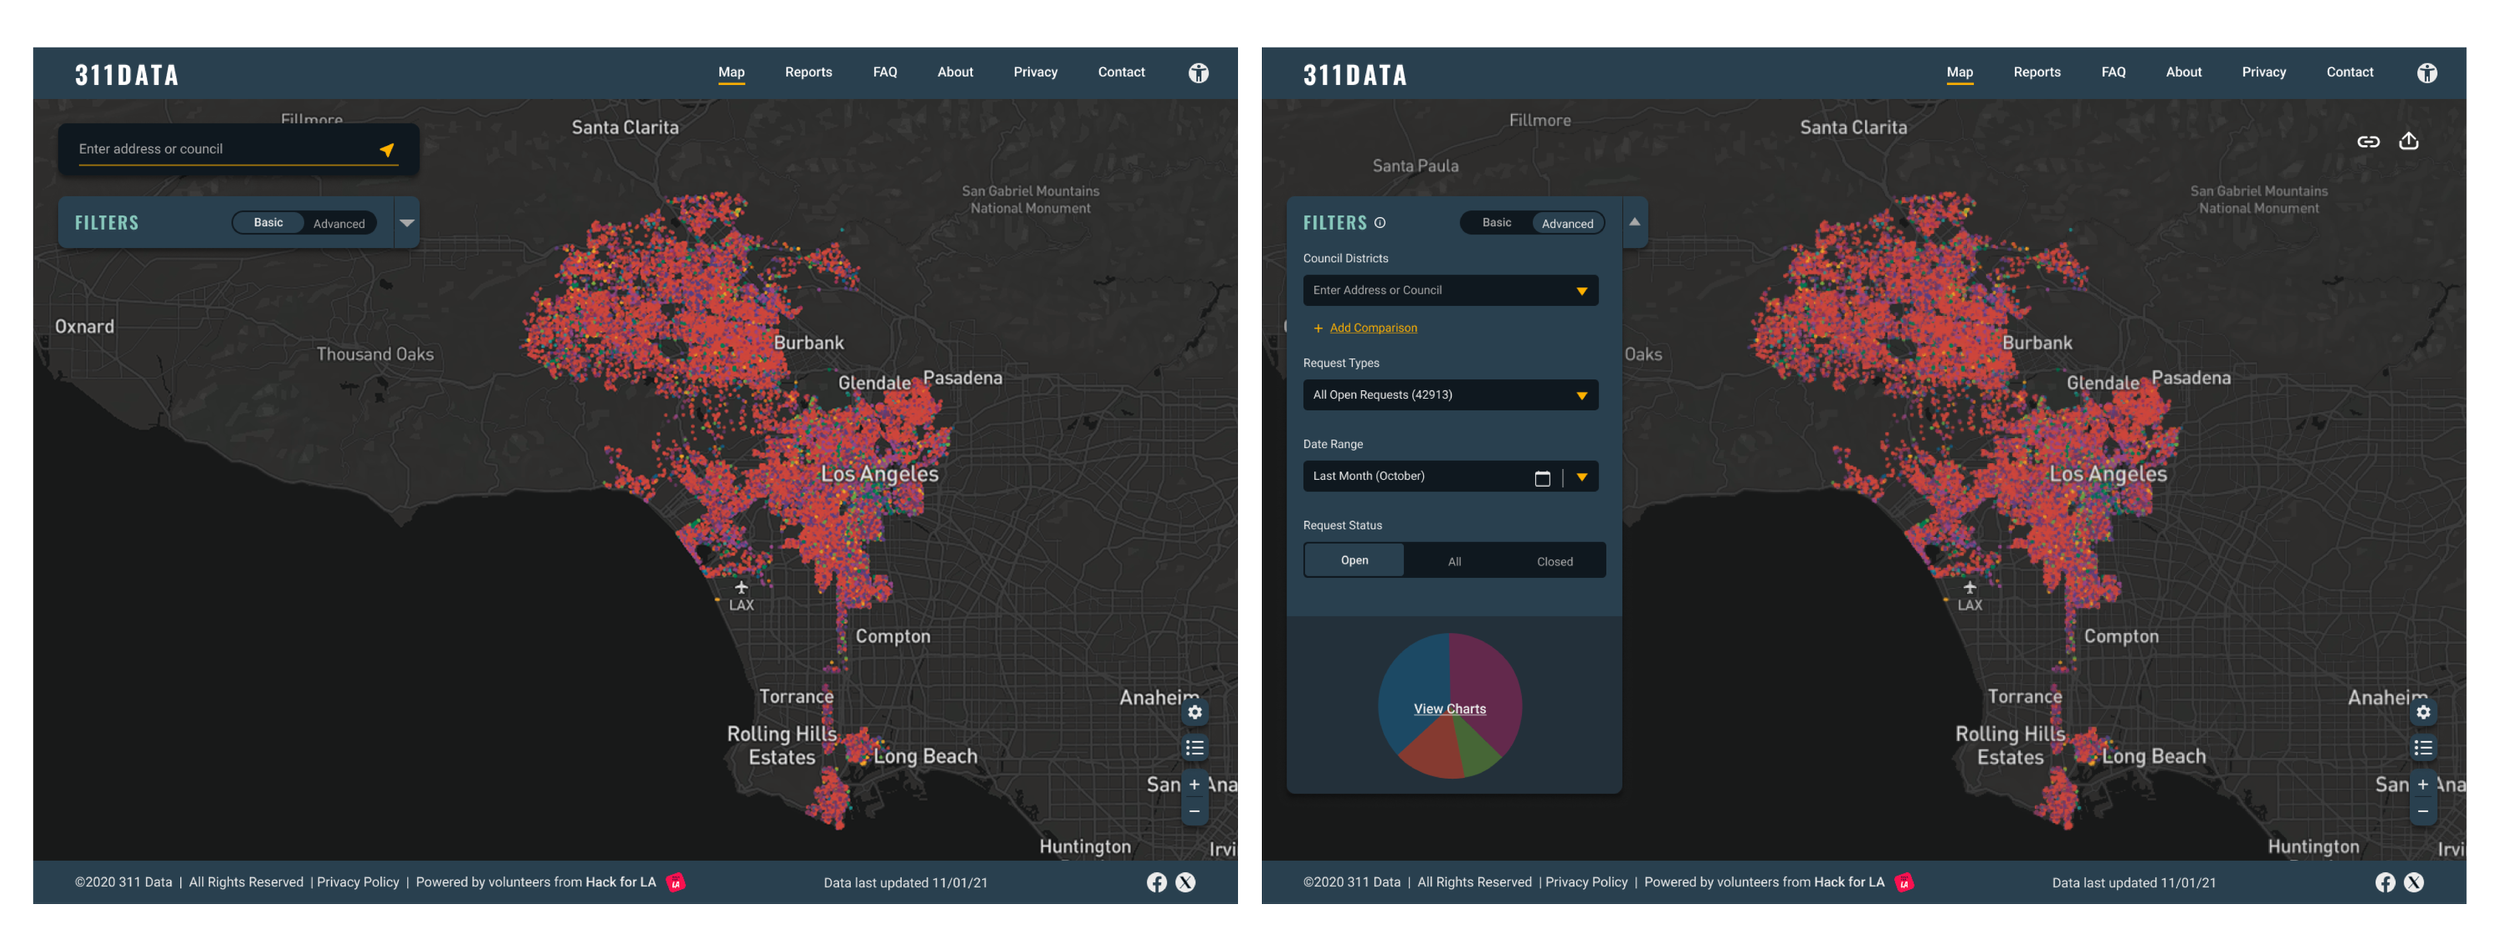The image size is (2500, 948).
Task: Open All Open Requests (42913) selector
Action: pos(1450,395)
